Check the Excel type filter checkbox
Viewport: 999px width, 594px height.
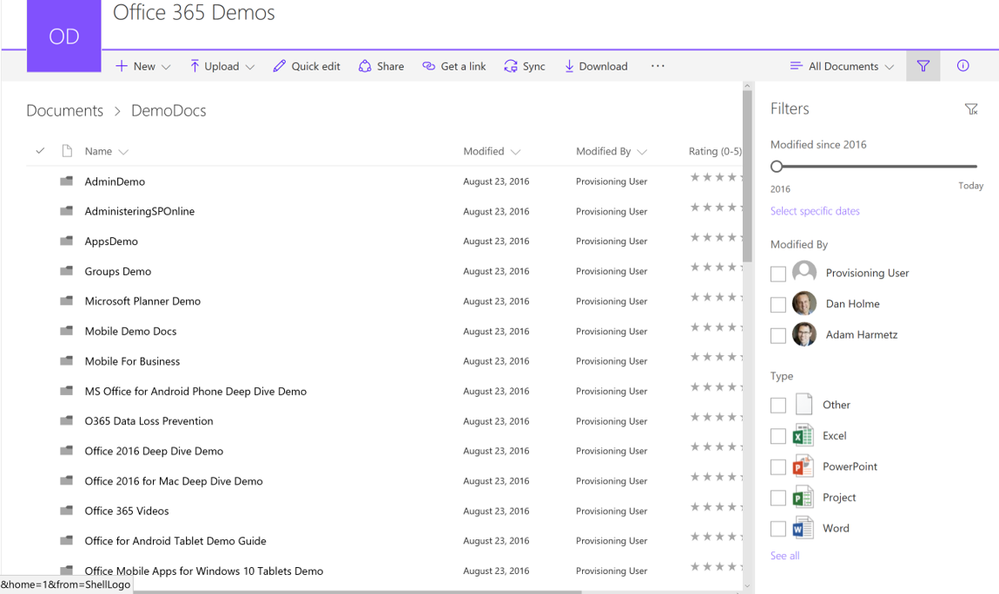click(x=778, y=436)
